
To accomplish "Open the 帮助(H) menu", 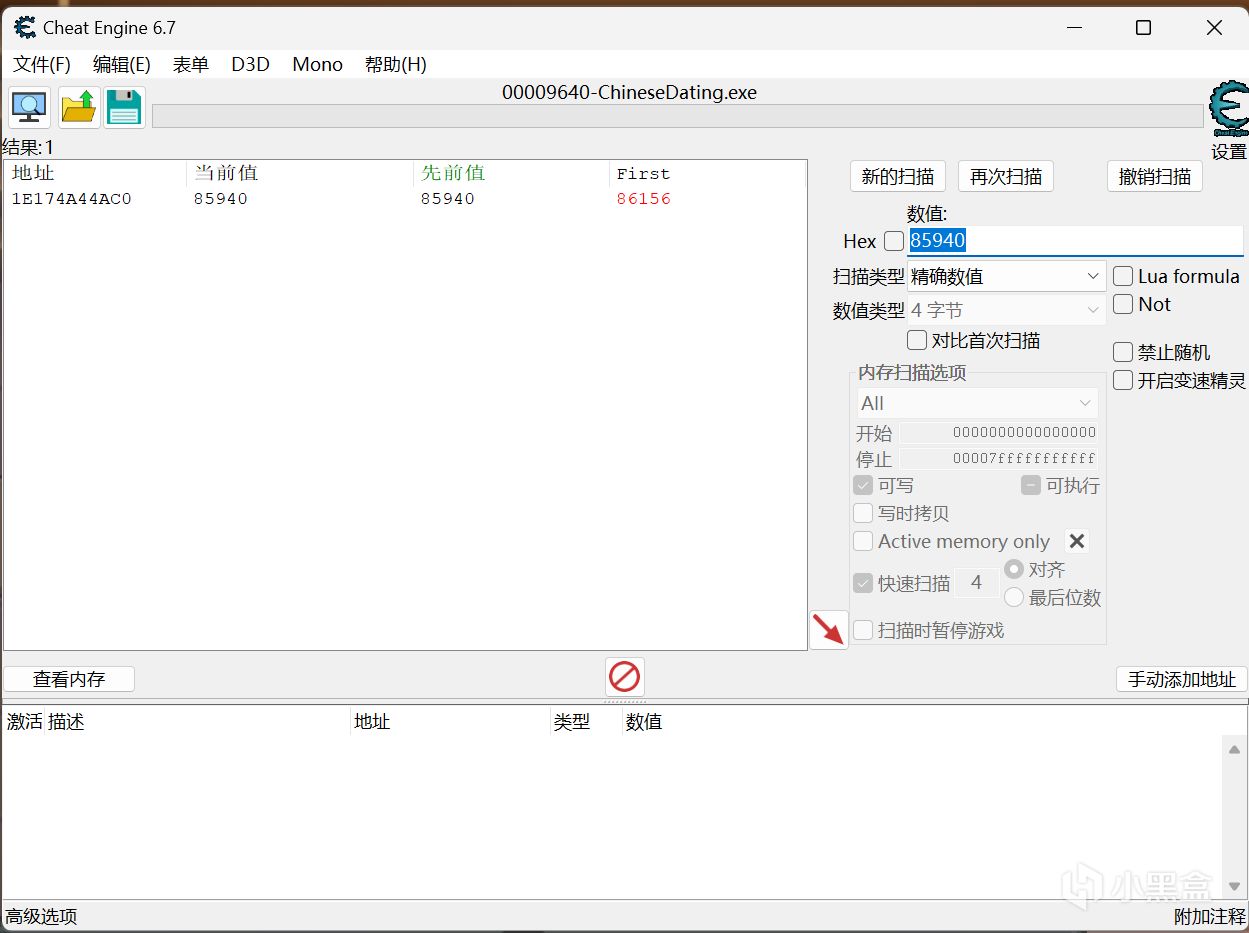I will point(396,64).
